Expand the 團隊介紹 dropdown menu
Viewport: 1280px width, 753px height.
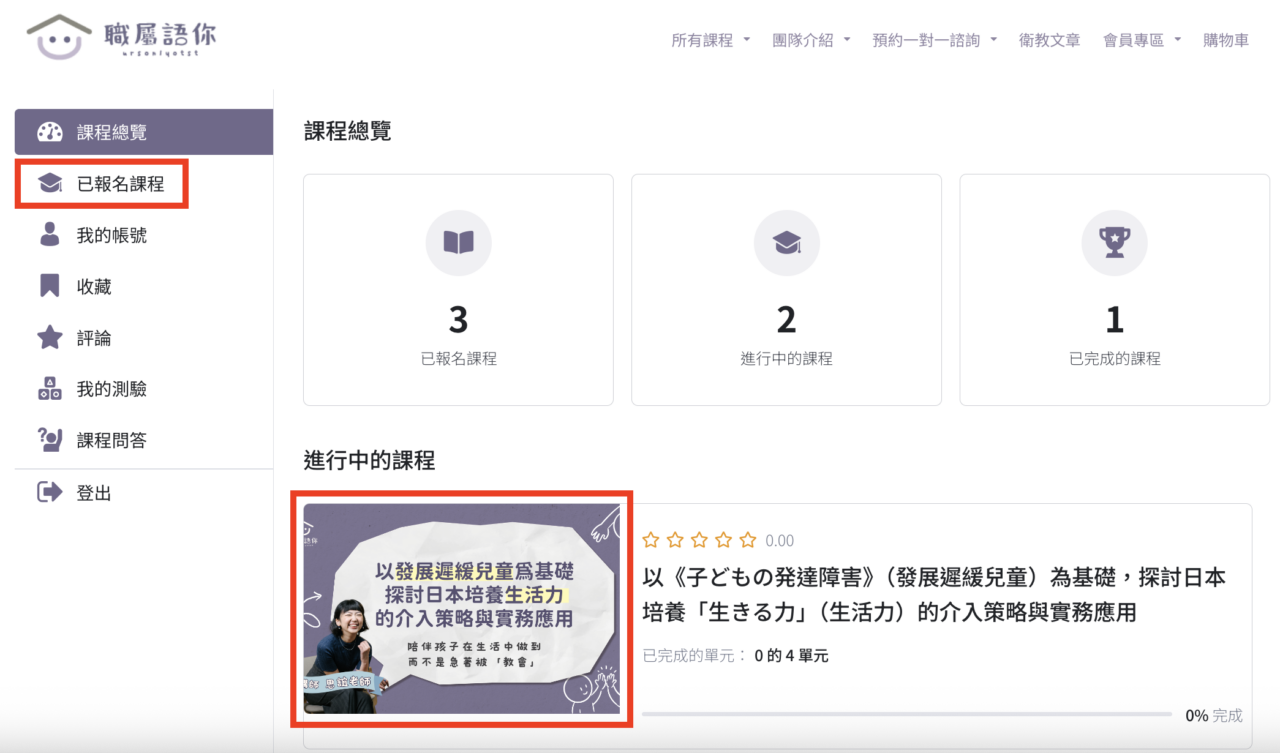click(x=811, y=41)
